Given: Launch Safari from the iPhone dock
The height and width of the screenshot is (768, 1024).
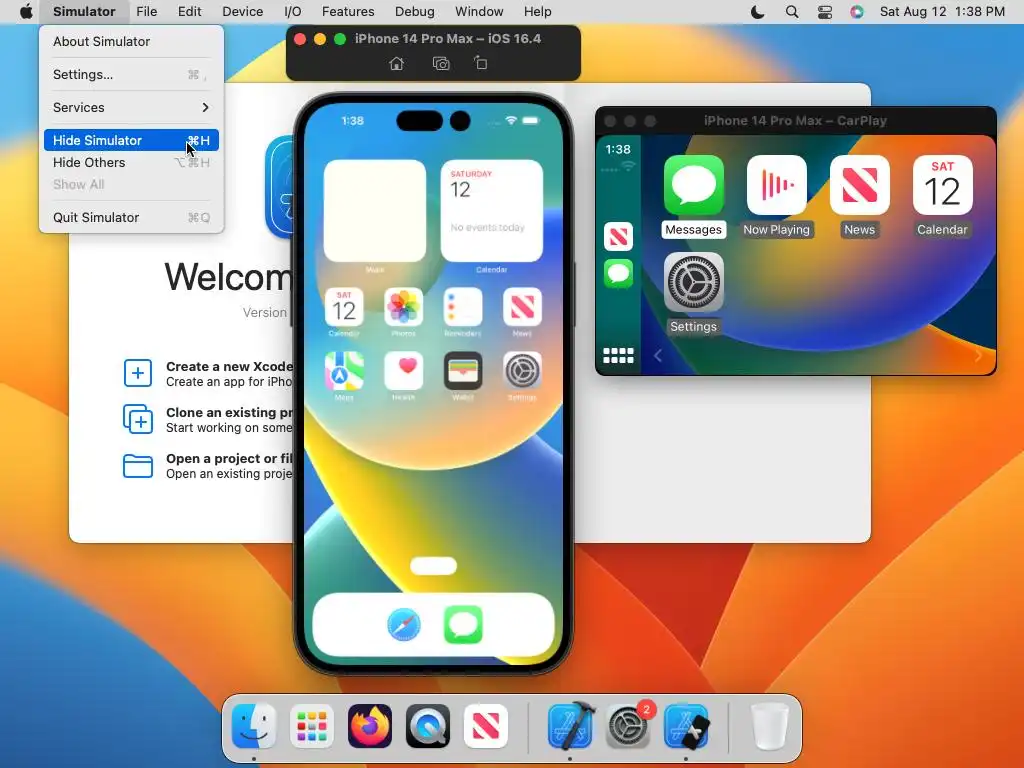Looking at the screenshot, I should click(404, 625).
